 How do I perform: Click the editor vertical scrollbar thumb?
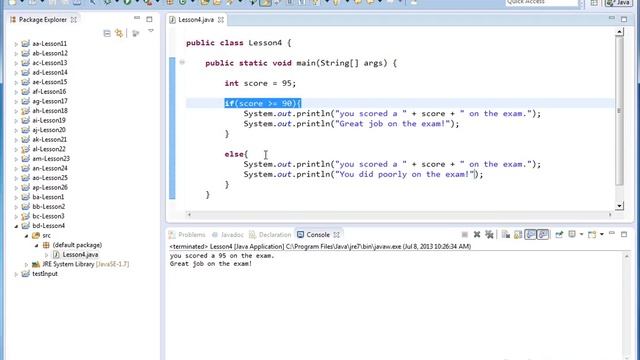click(x=619, y=110)
